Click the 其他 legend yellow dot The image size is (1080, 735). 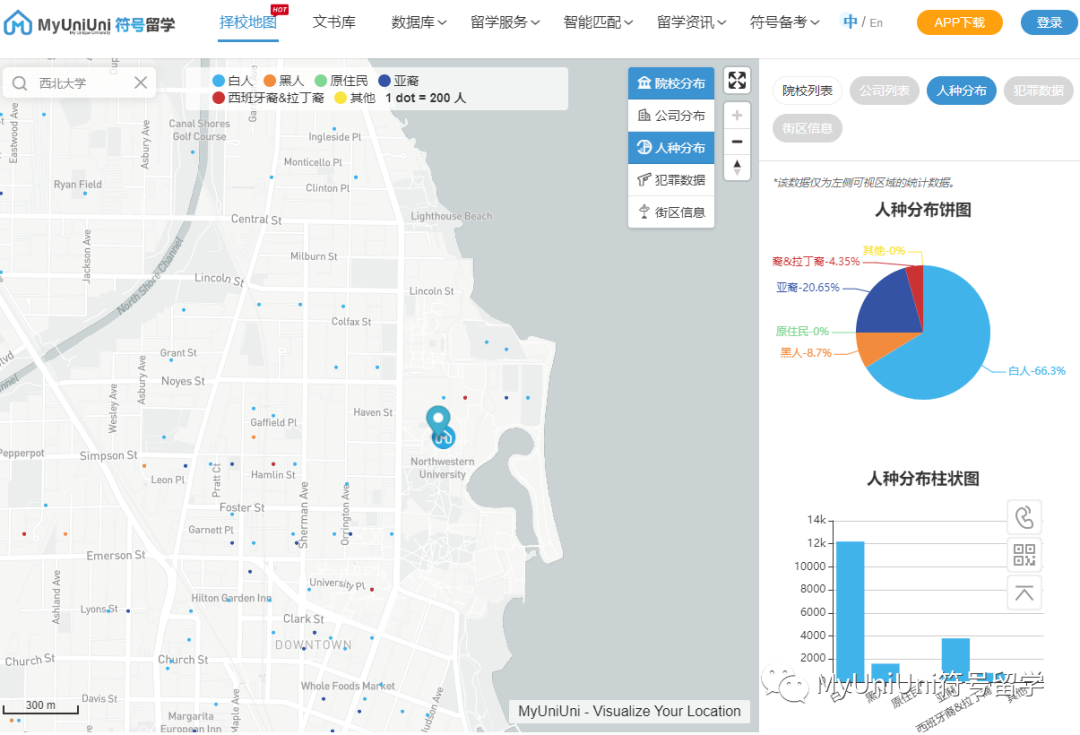[340, 98]
